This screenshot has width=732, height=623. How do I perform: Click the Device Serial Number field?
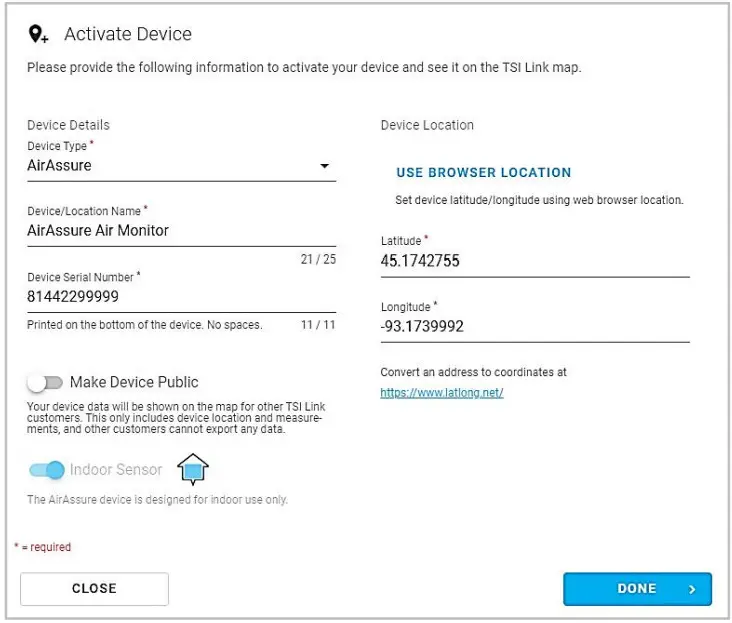tap(180, 297)
